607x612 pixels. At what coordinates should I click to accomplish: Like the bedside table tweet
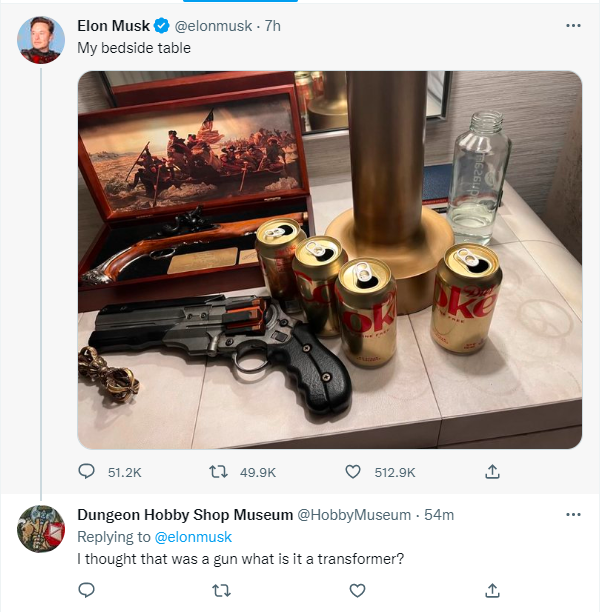click(x=353, y=471)
